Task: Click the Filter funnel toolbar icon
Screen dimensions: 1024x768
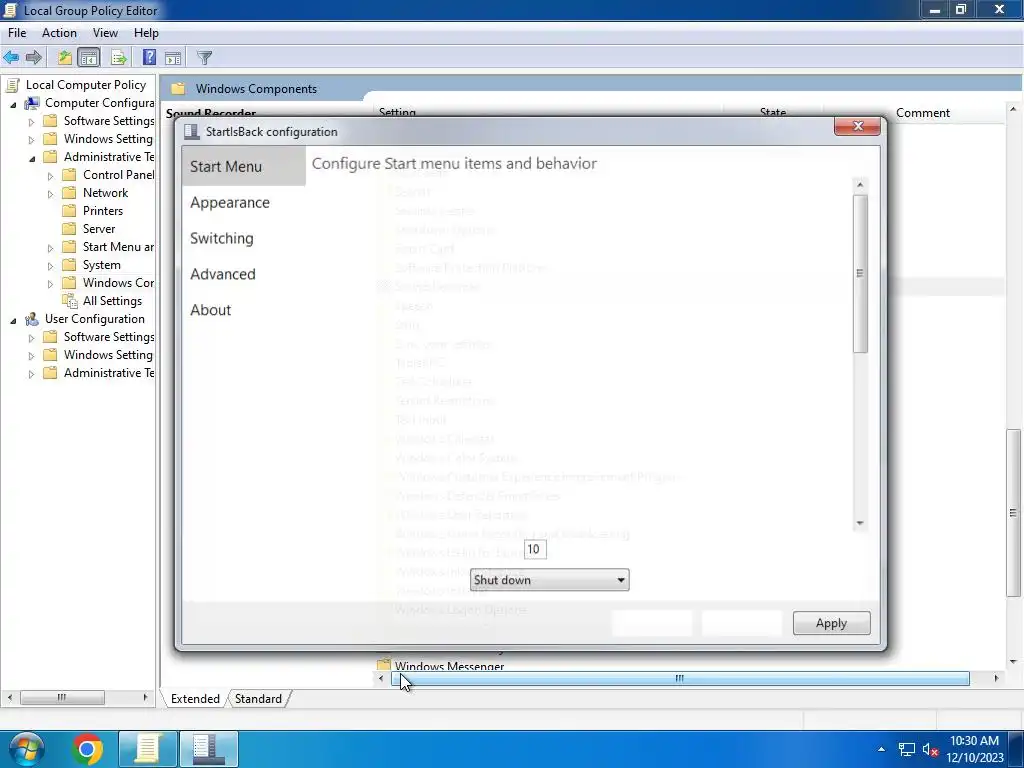Action: coord(204,57)
